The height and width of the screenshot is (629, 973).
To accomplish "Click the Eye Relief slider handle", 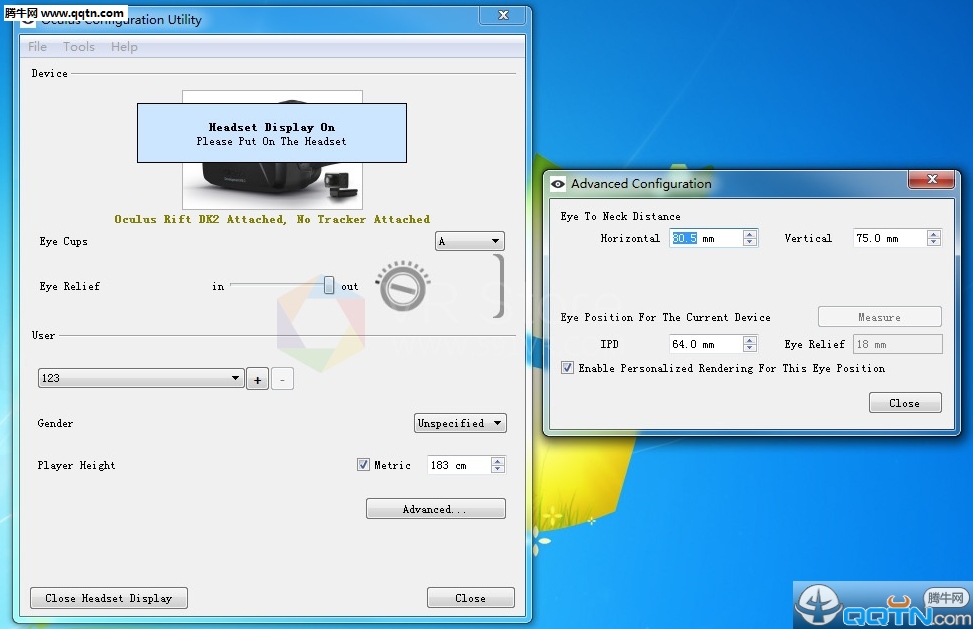I will (329, 285).
